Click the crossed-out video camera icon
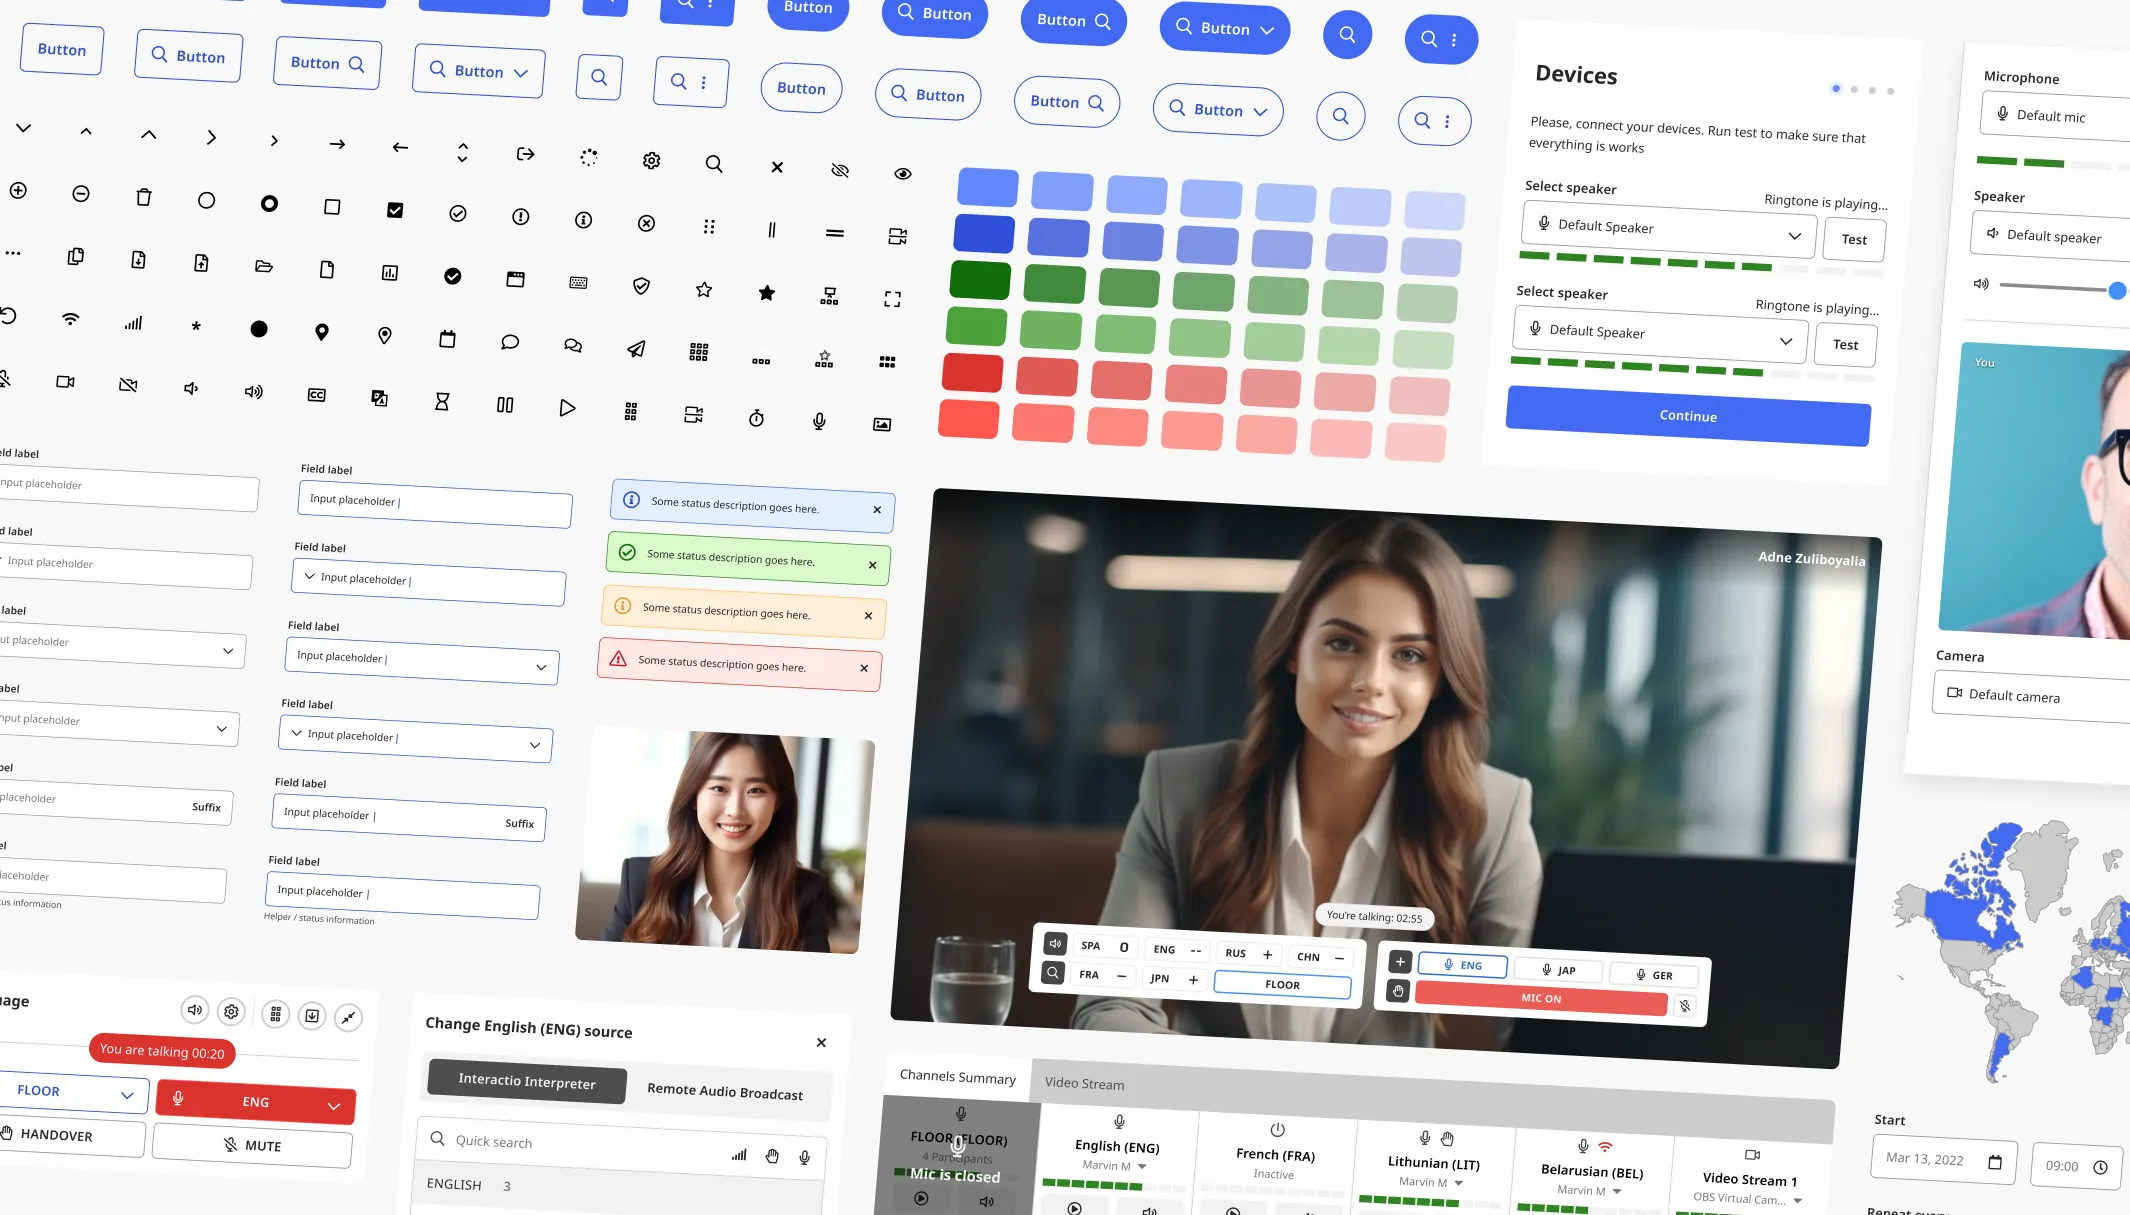2130x1215 pixels. coord(128,385)
